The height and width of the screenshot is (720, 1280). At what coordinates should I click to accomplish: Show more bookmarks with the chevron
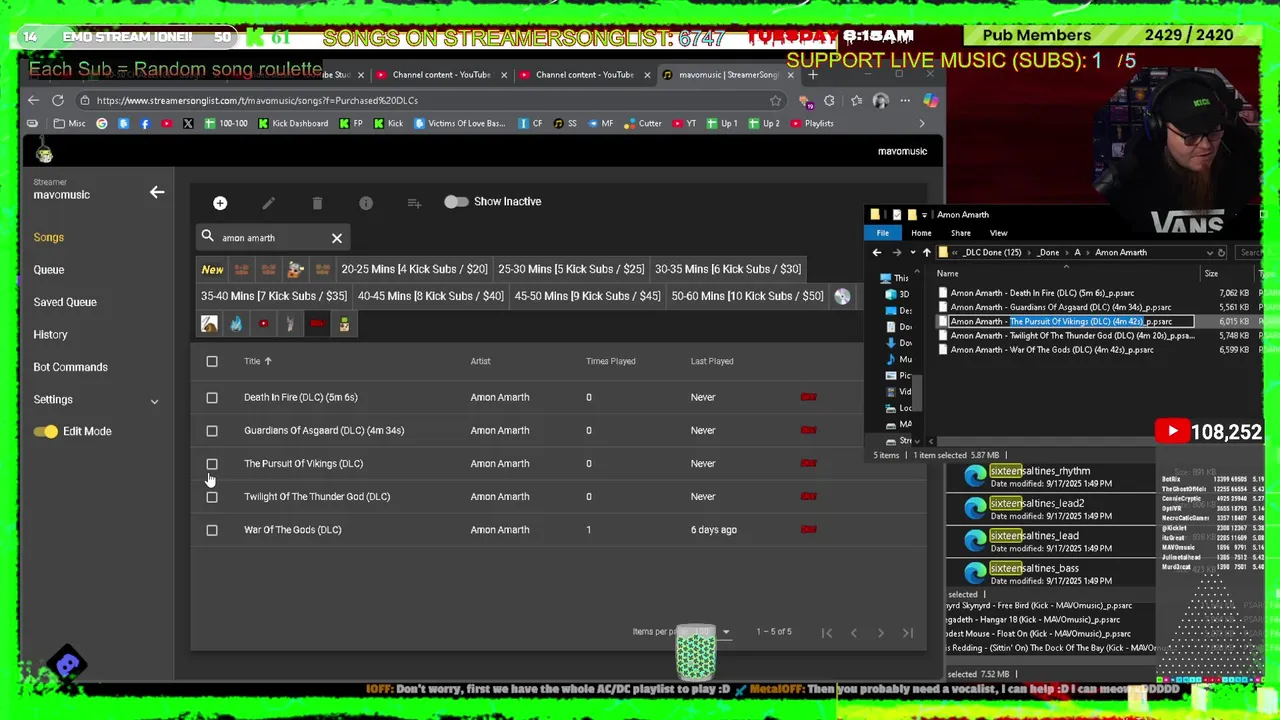[922, 123]
